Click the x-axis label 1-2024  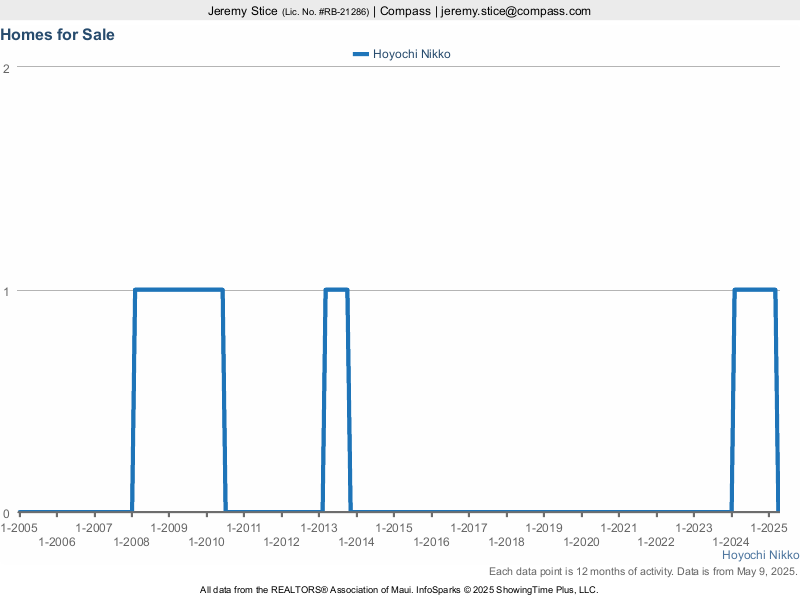tap(731, 542)
